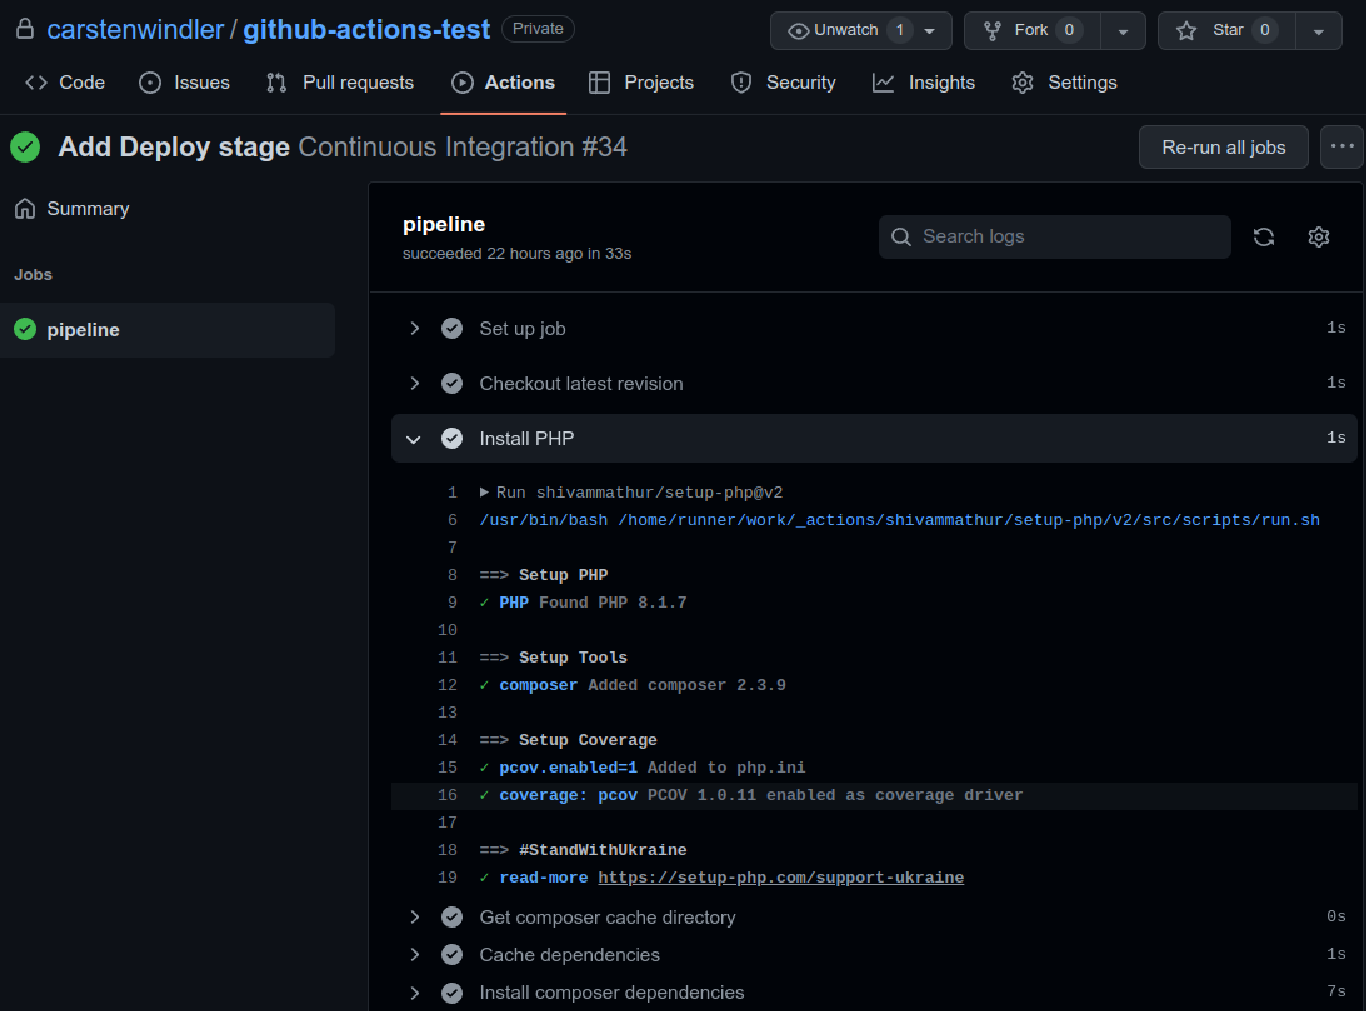Click the Code tab angle-brackets icon
The height and width of the screenshot is (1011, 1366).
[36, 83]
